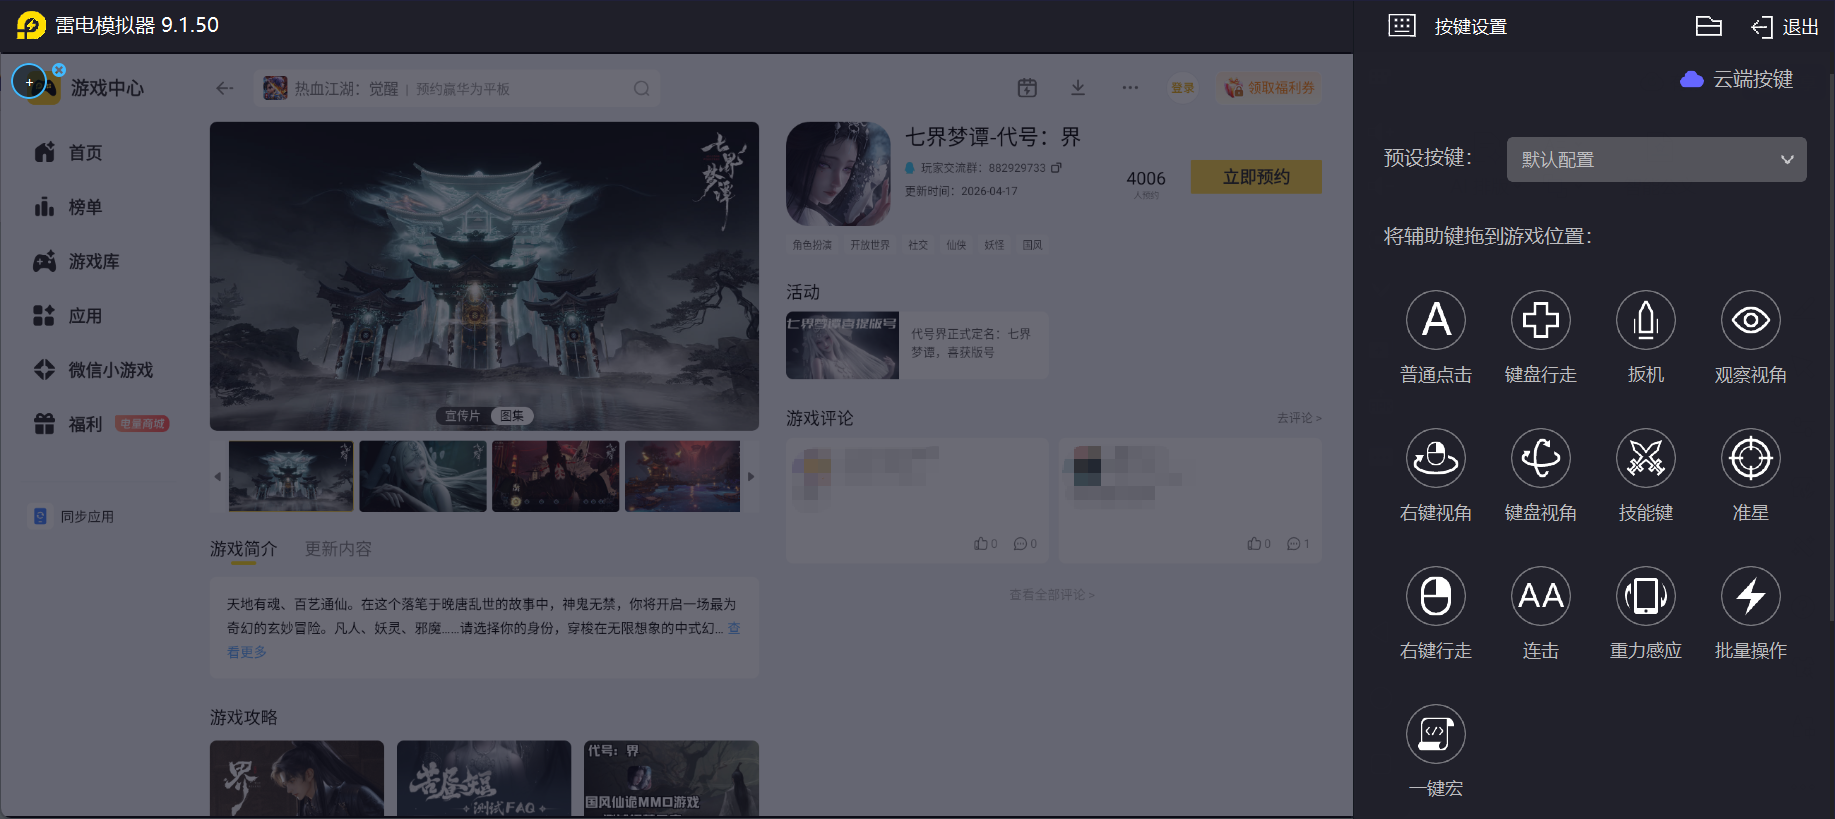Click the 仙侠 genre tag
1835x819 pixels.
956,245
